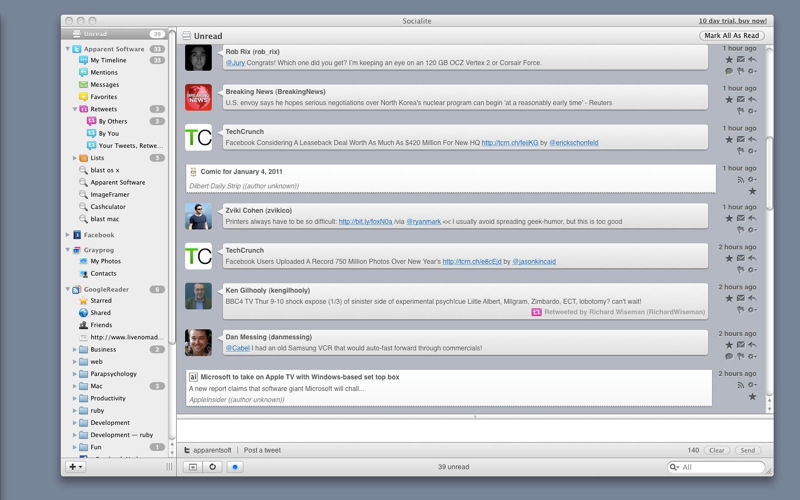The image size is (800, 500).
Task: Toggle the blue dot unread-only filter
Action: pyautogui.click(x=235, y=467)
